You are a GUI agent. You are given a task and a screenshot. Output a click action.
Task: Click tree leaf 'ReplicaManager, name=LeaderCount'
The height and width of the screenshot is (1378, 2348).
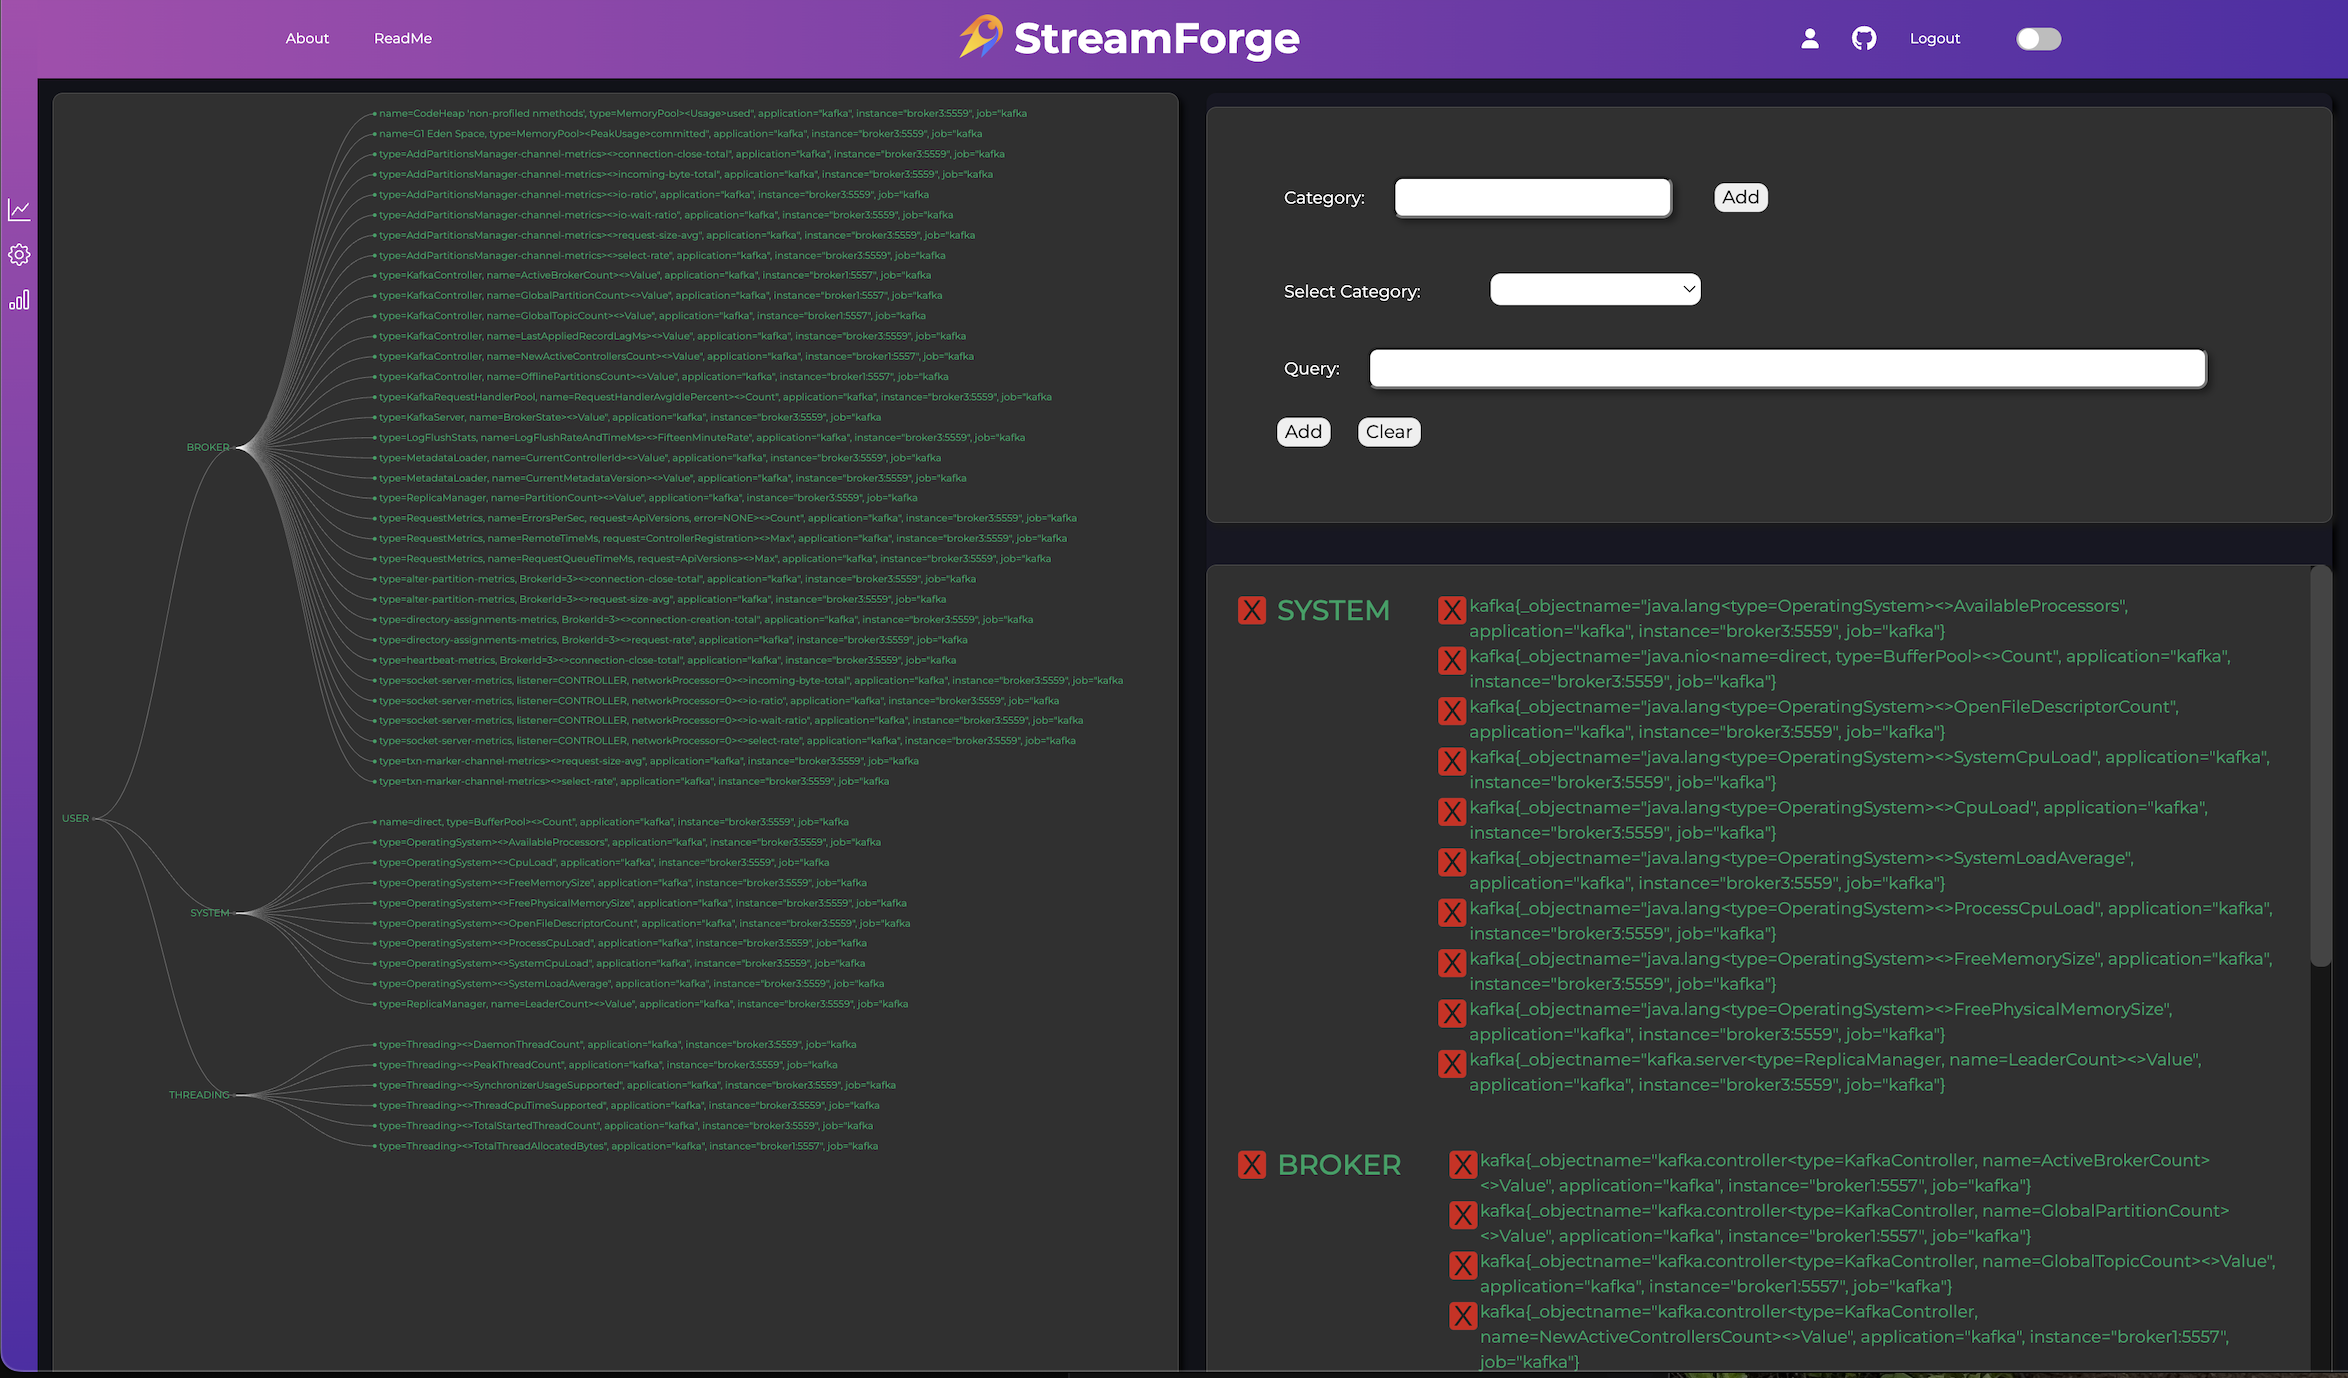[643, 1004]
